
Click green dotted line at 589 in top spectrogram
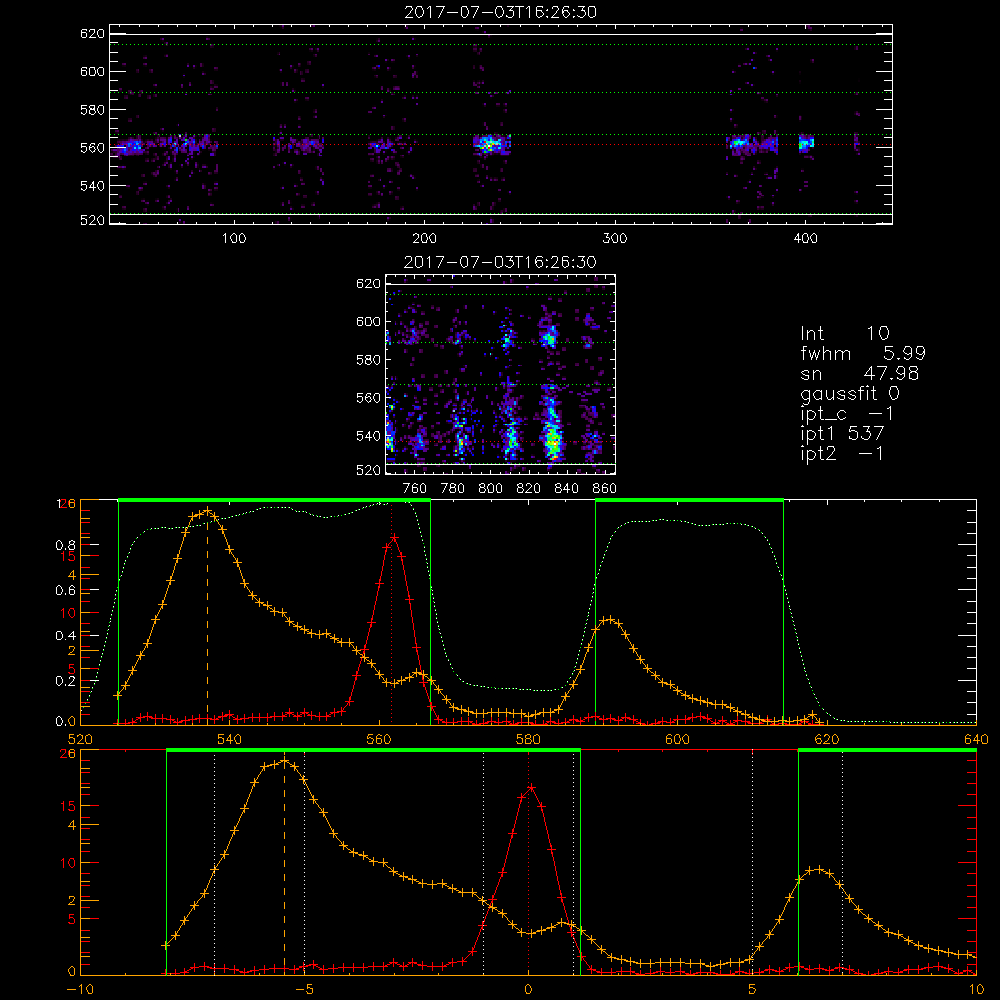501,92
